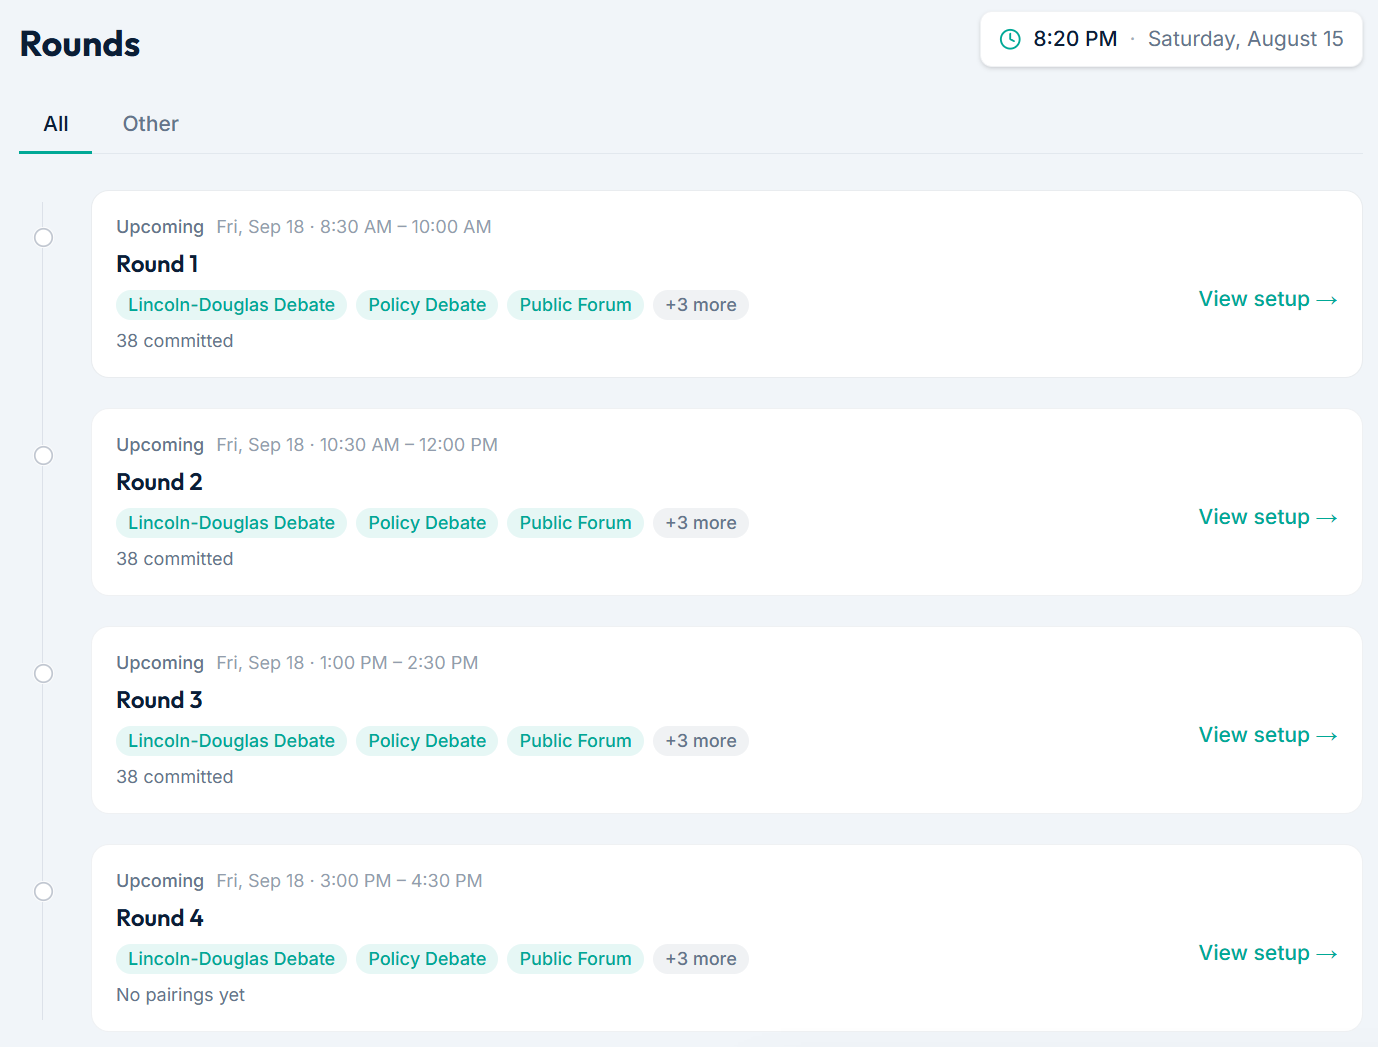Select Policy Debate tag in Round 1

[x=427, y=305]
